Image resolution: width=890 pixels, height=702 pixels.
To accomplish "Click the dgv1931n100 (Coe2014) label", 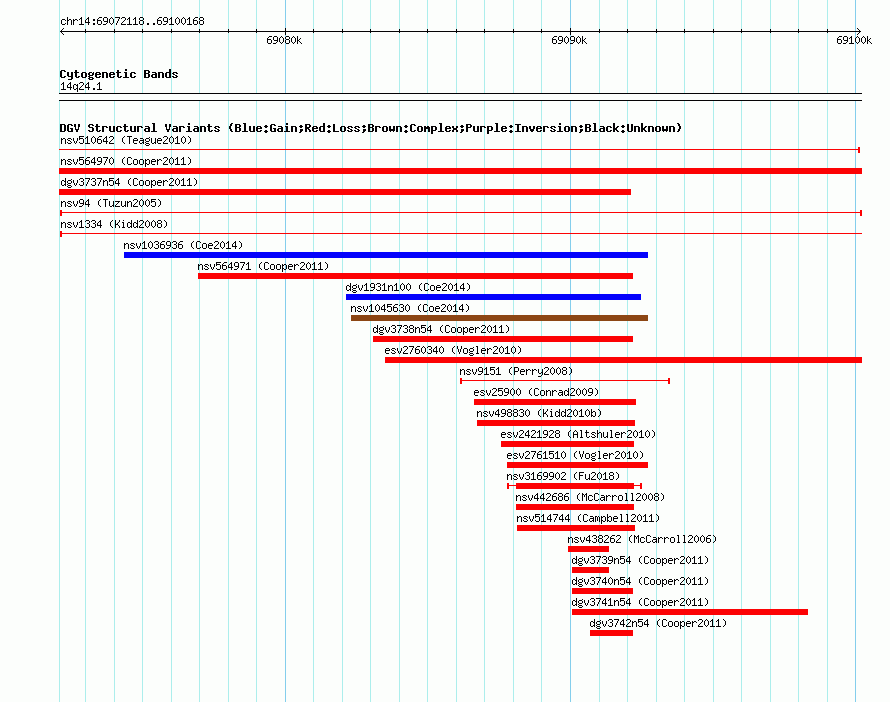I will click(408, 287).
